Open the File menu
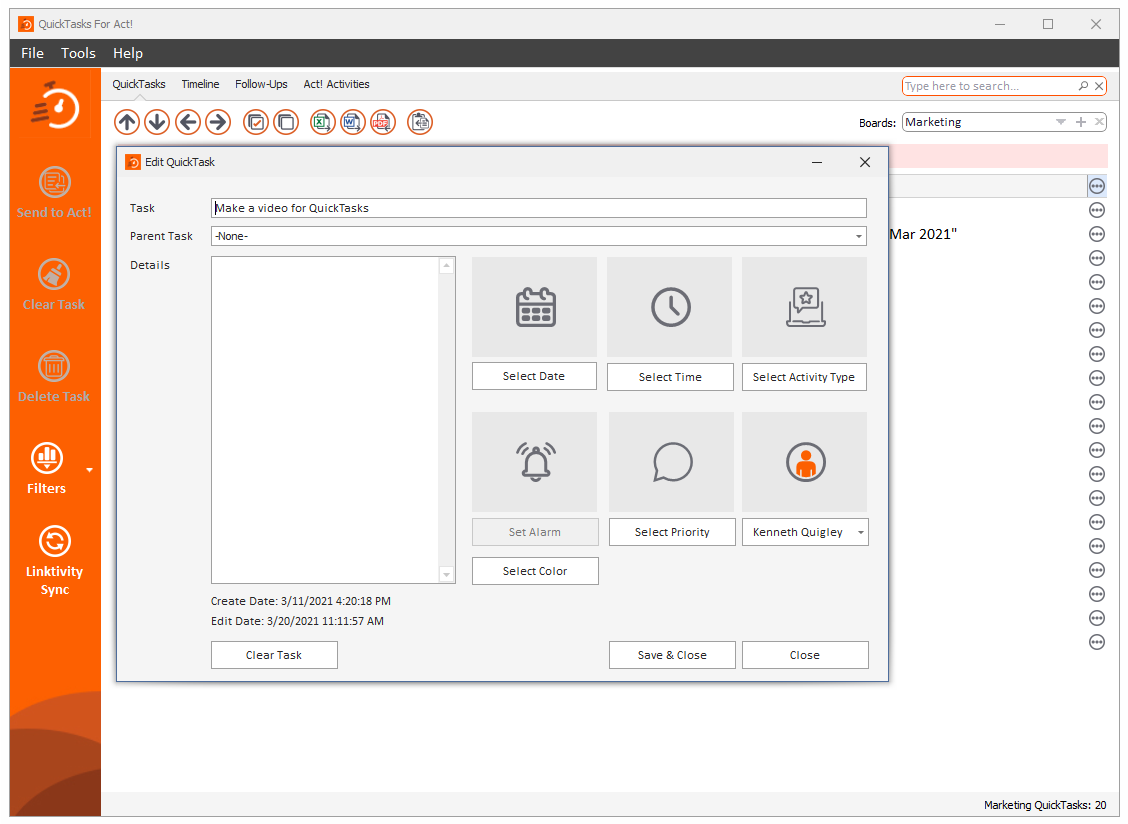The width and height of the screenshot is (1128, 824). tap(32, 53)
